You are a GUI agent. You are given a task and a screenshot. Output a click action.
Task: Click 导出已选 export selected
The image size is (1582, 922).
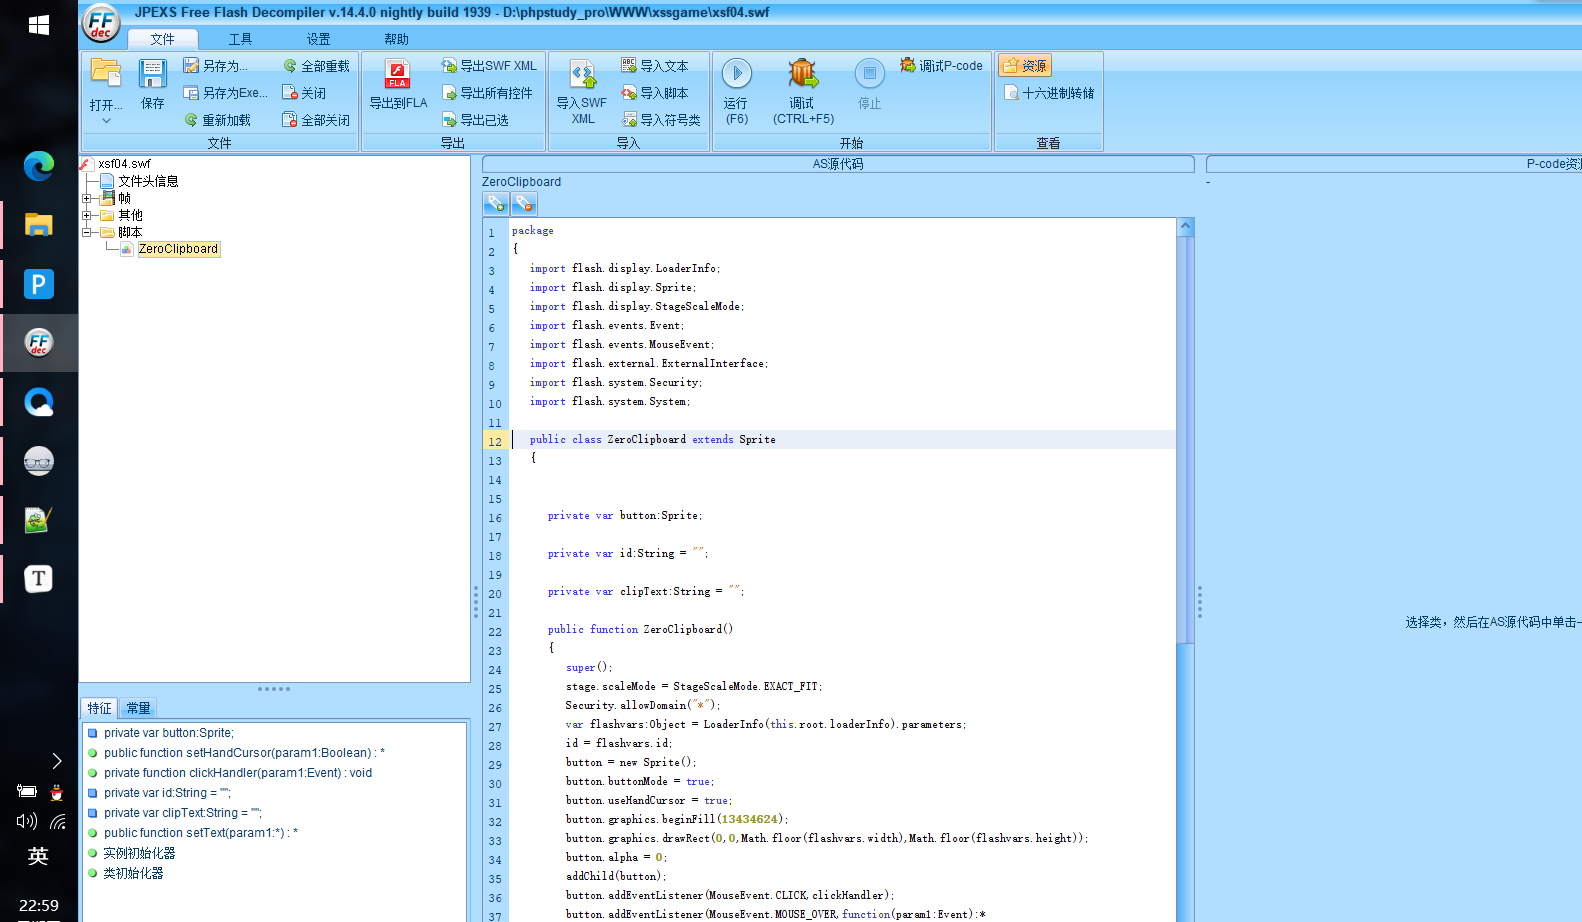click(475, 120)
